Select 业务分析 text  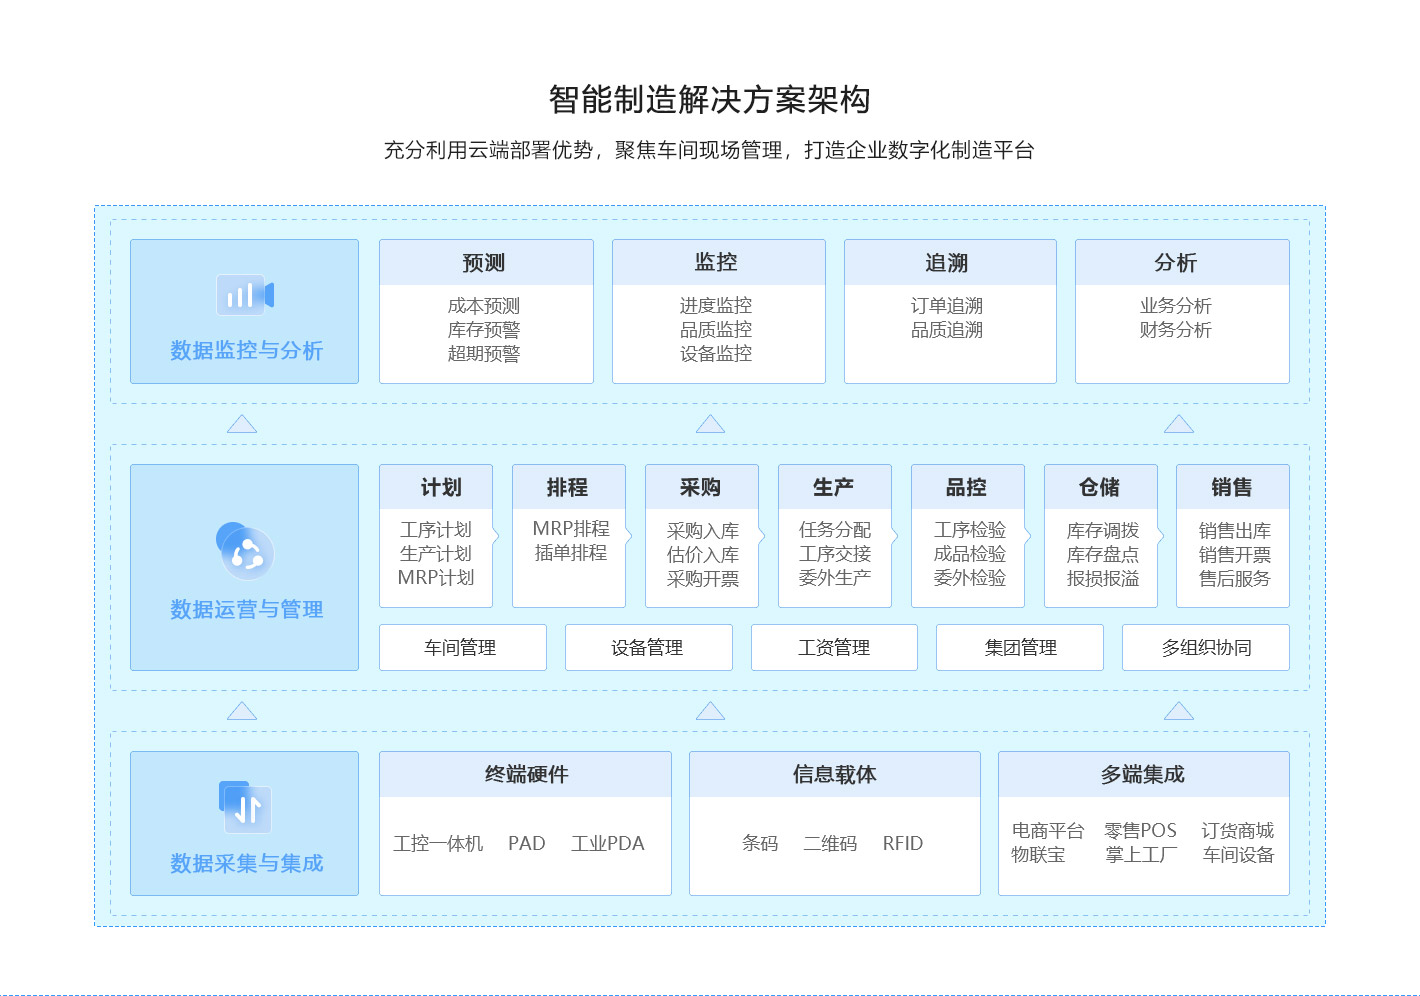[1176, 306]
